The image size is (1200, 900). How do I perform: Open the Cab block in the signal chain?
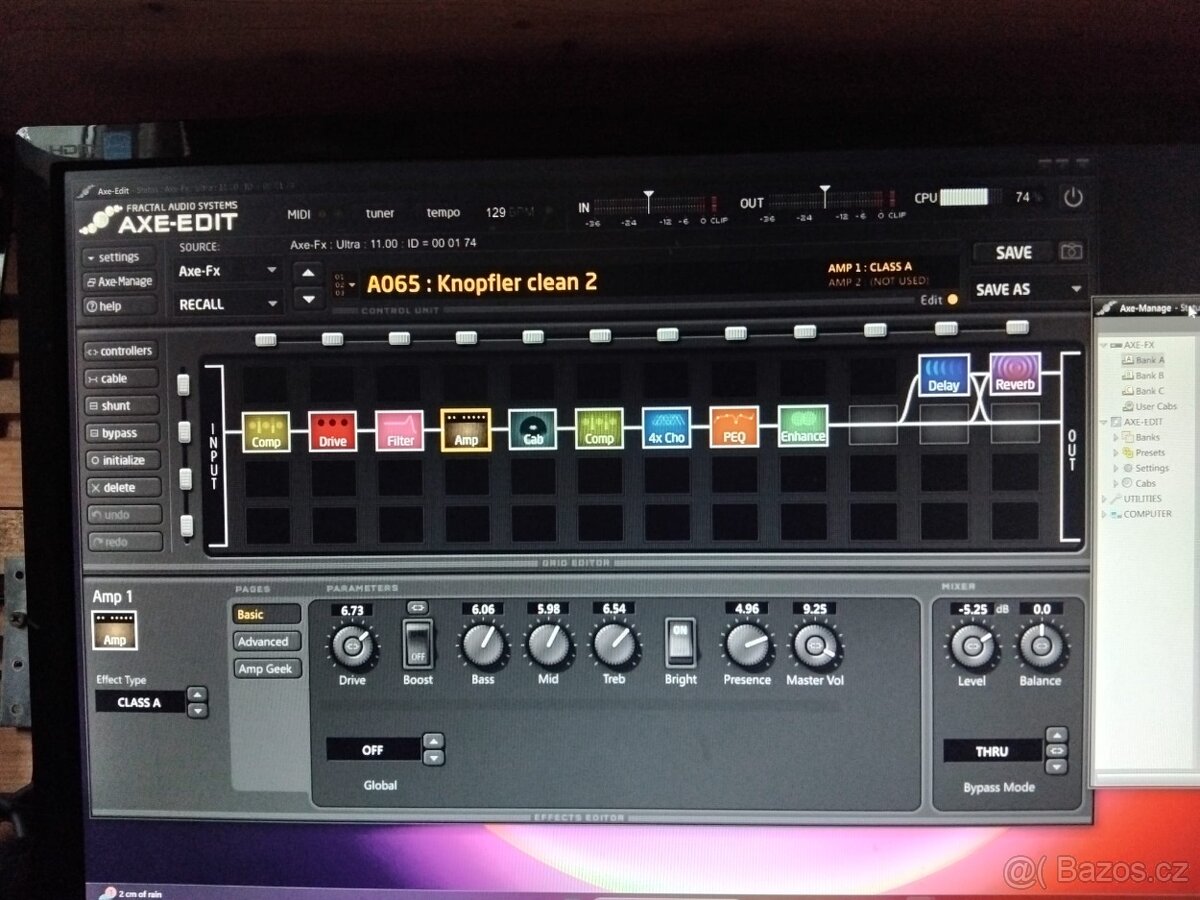tap(532, 428)
